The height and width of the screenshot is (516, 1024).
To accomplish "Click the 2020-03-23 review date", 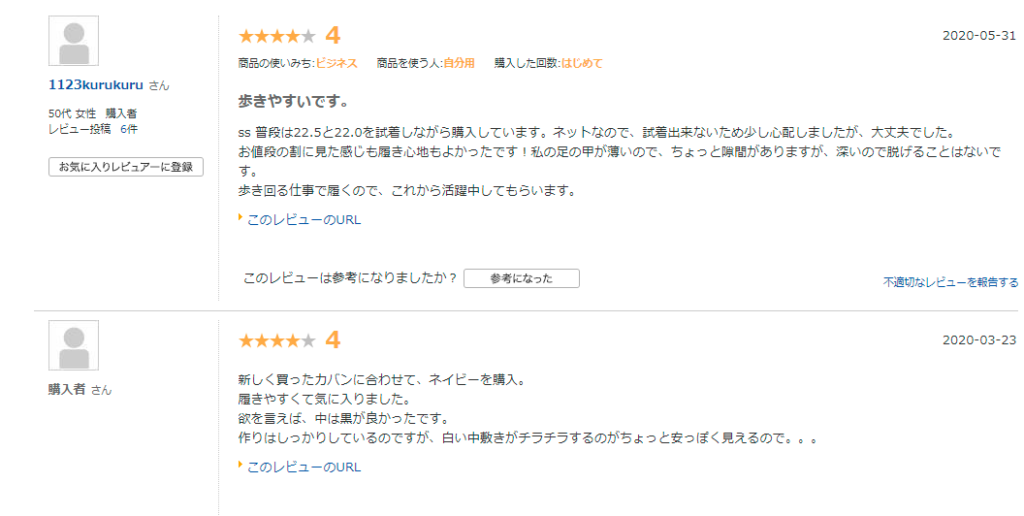I will pyautogui.click(x=979, y=340).
